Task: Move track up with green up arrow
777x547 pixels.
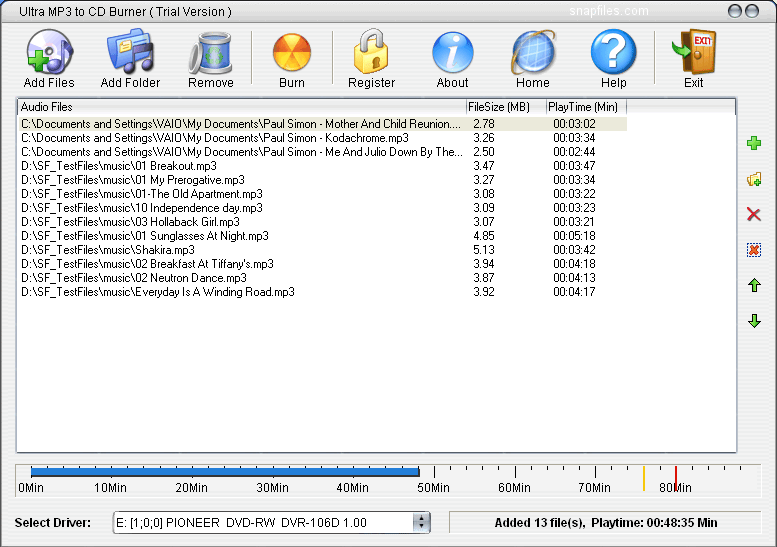Action: tap(754, 286)
